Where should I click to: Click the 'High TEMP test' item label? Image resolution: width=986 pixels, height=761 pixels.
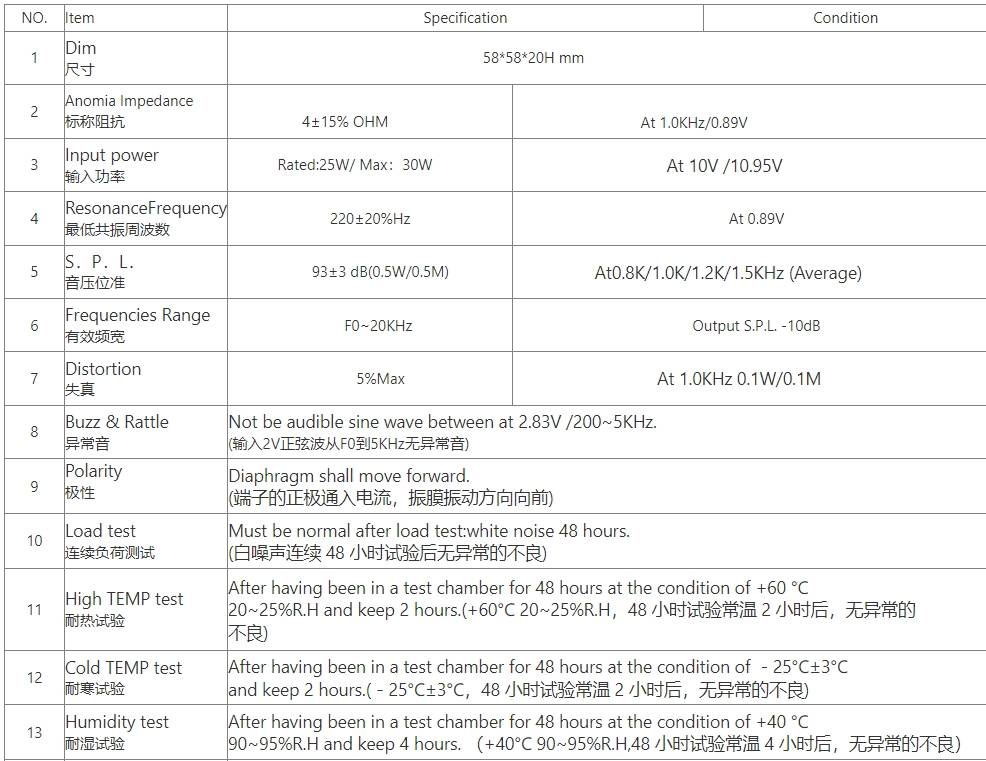tap(124, 599)
